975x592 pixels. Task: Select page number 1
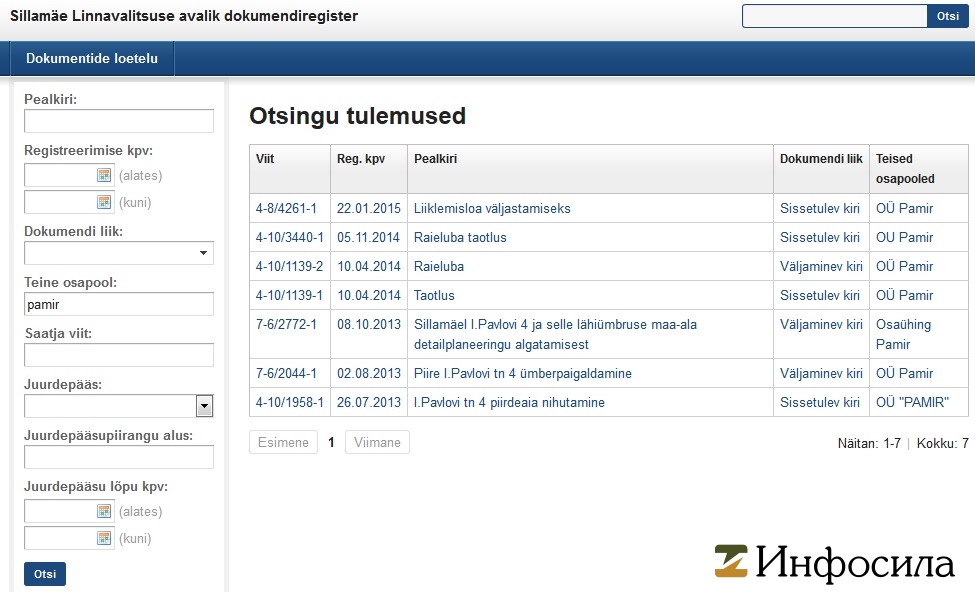331,442
